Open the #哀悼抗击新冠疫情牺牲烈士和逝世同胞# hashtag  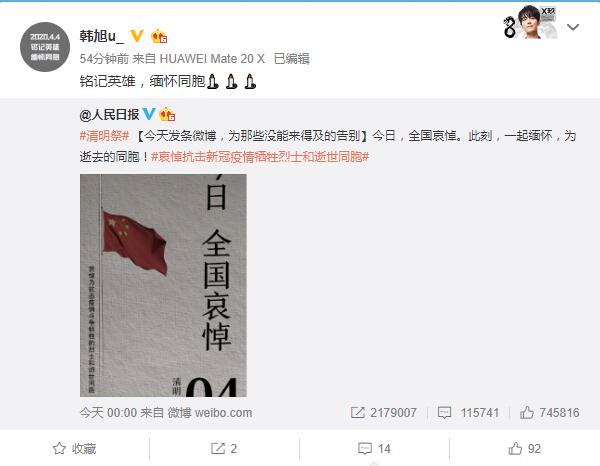tap(260, 156)
